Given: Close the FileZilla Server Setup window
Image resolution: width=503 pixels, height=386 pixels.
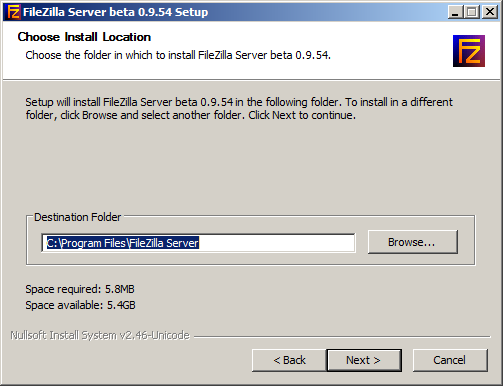Looking at the screenshot, I should tap(490, 12).
